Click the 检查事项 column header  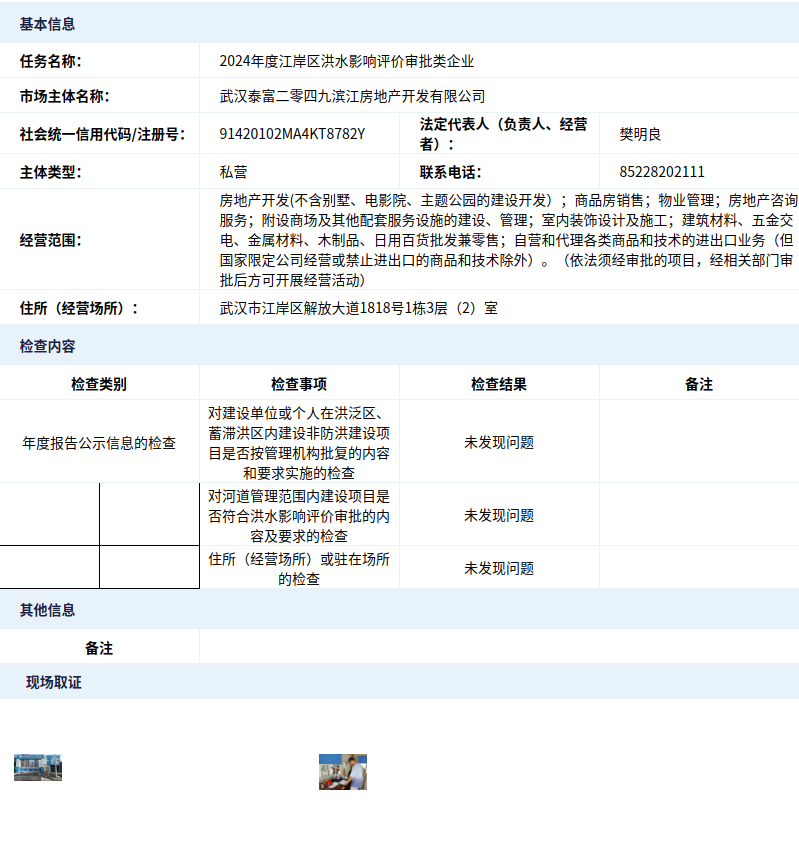point(299,384)
